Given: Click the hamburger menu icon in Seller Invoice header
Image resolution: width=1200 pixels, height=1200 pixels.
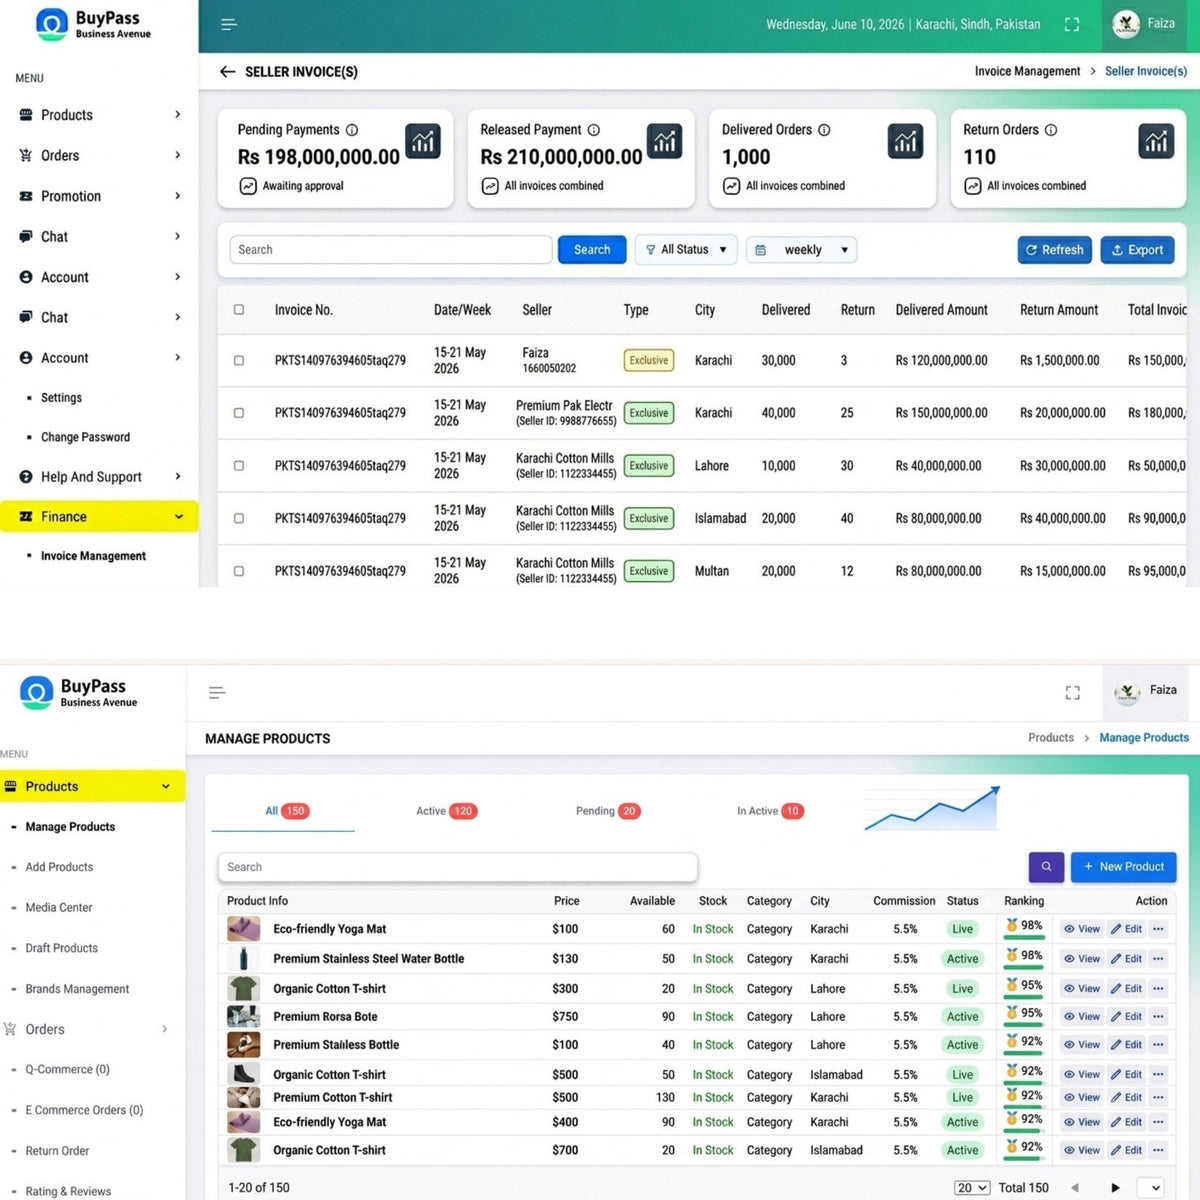Looking at the screenshot, I should click(229, 24).
